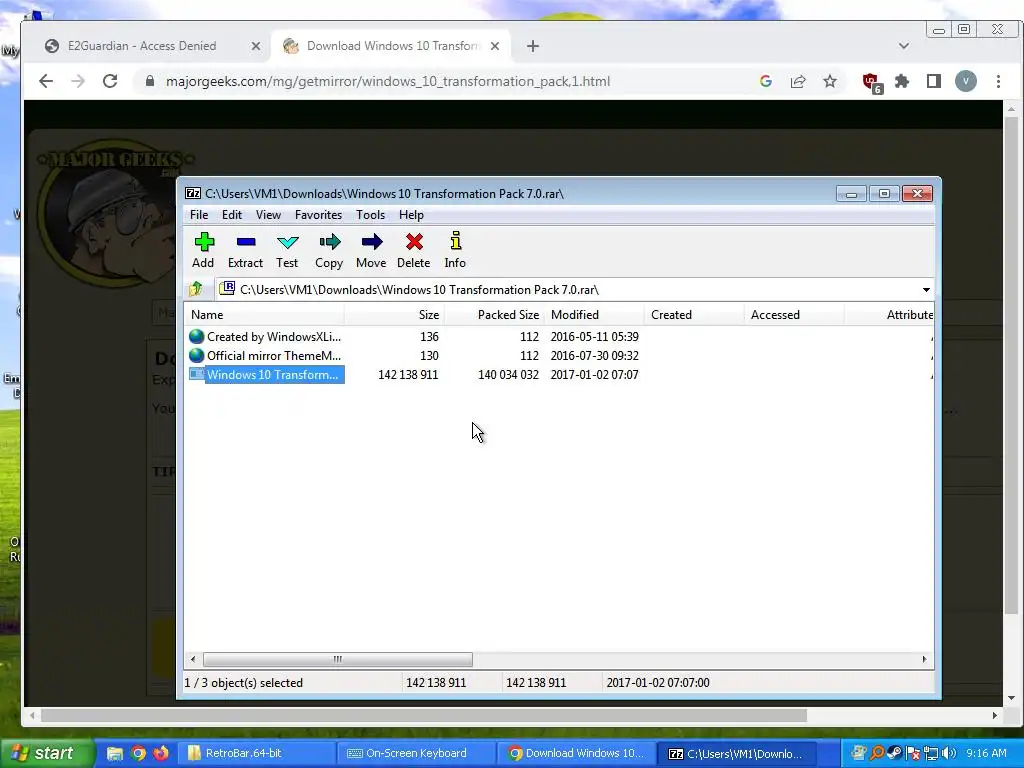
Task: Open the View menu
Action: (x=268, y=215)
